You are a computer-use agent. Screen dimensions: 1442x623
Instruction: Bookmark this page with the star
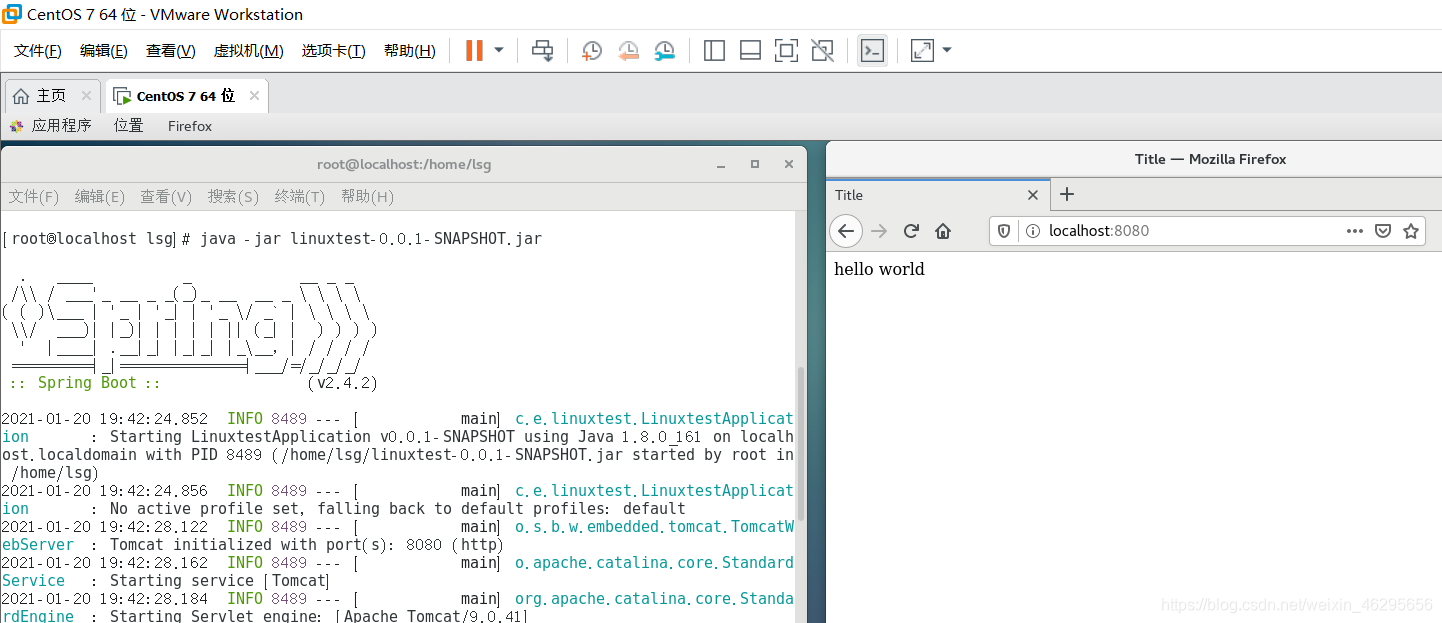[1411, 231]
